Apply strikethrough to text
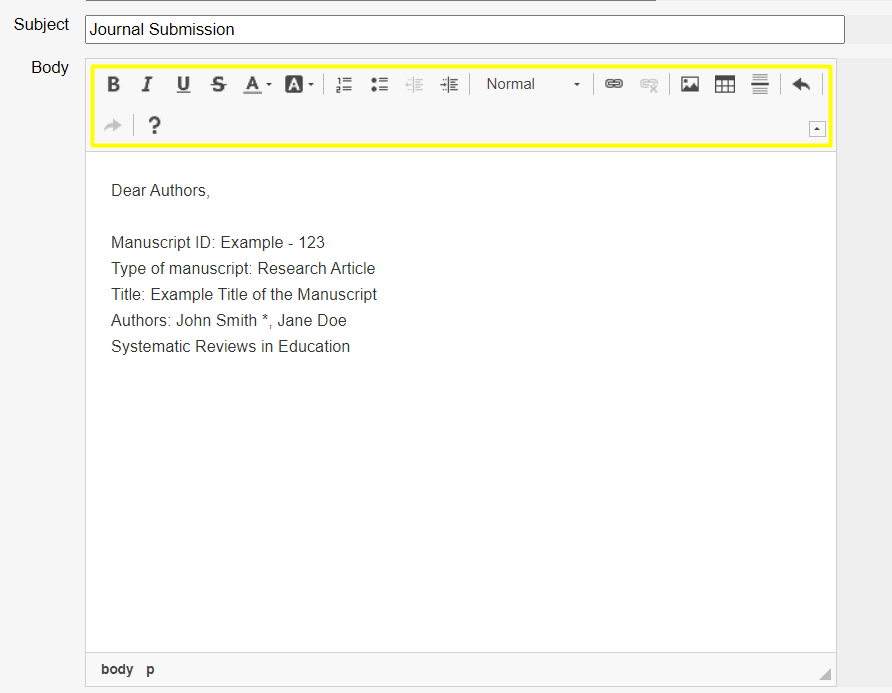Image resolution: width=892 pixels, height=693 pixels. [x=218, y=85]
